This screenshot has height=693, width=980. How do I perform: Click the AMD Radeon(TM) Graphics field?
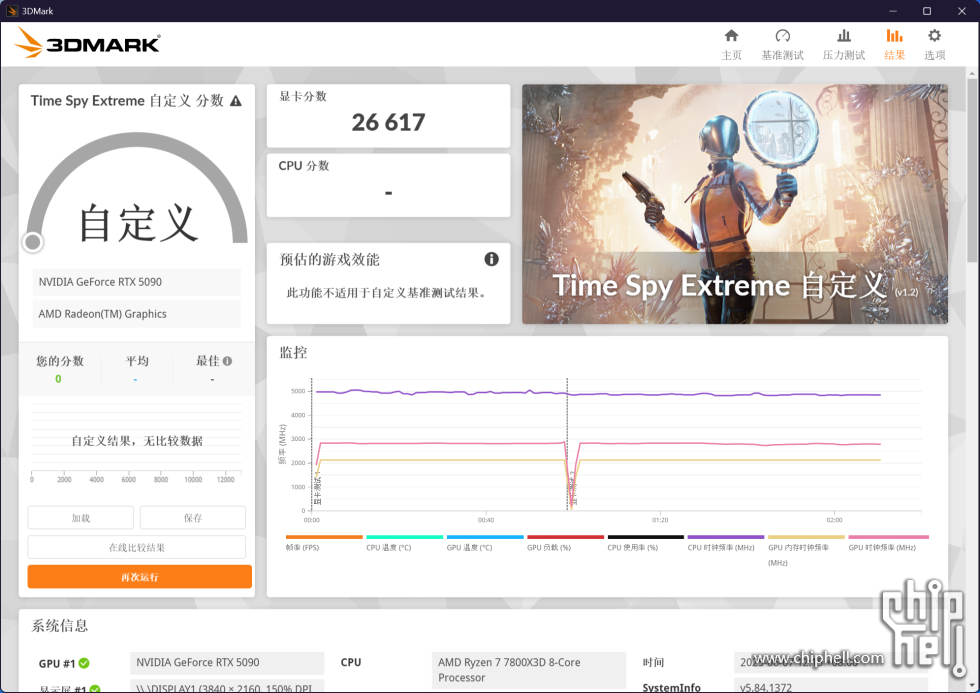pyautogui.click(x=136, y=314)
